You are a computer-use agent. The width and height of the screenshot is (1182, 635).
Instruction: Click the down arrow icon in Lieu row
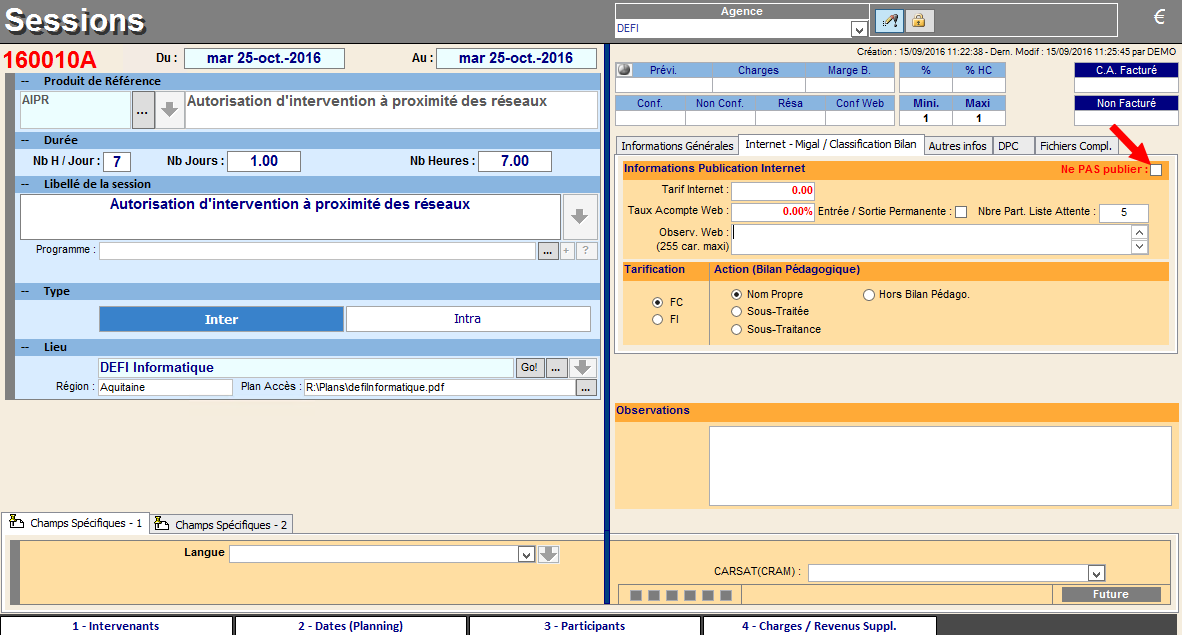(584, 368)
